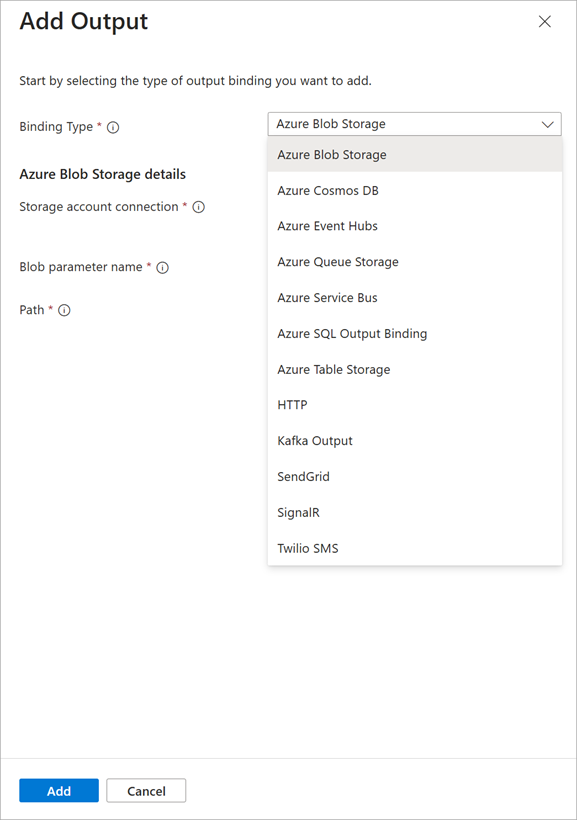Click the info icon beside Binding Type

tap(113, 127)
